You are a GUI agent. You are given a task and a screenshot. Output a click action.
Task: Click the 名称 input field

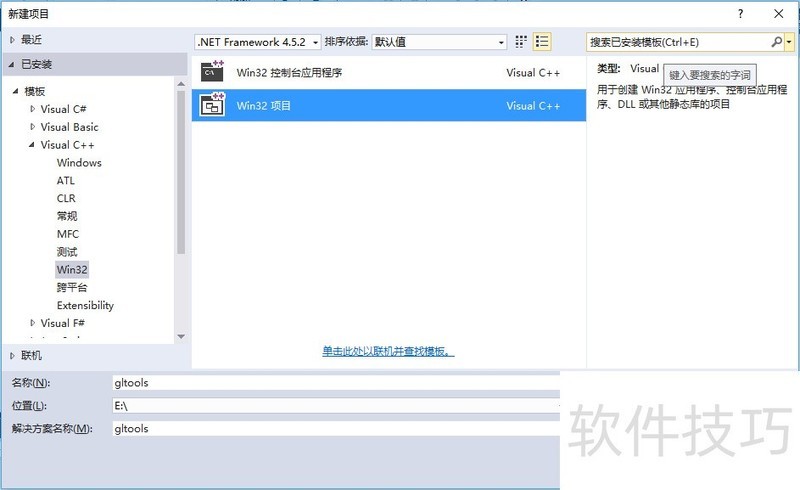point(336,383)
